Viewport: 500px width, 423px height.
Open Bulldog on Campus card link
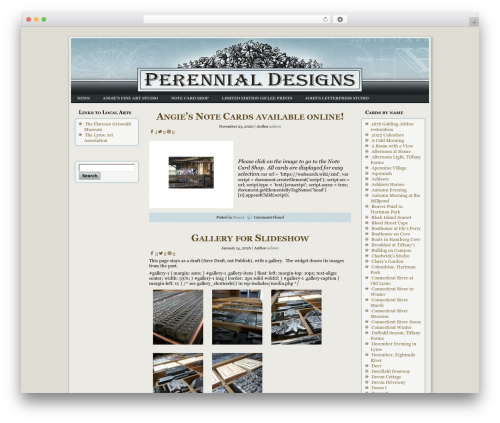[x=391, y=251]
